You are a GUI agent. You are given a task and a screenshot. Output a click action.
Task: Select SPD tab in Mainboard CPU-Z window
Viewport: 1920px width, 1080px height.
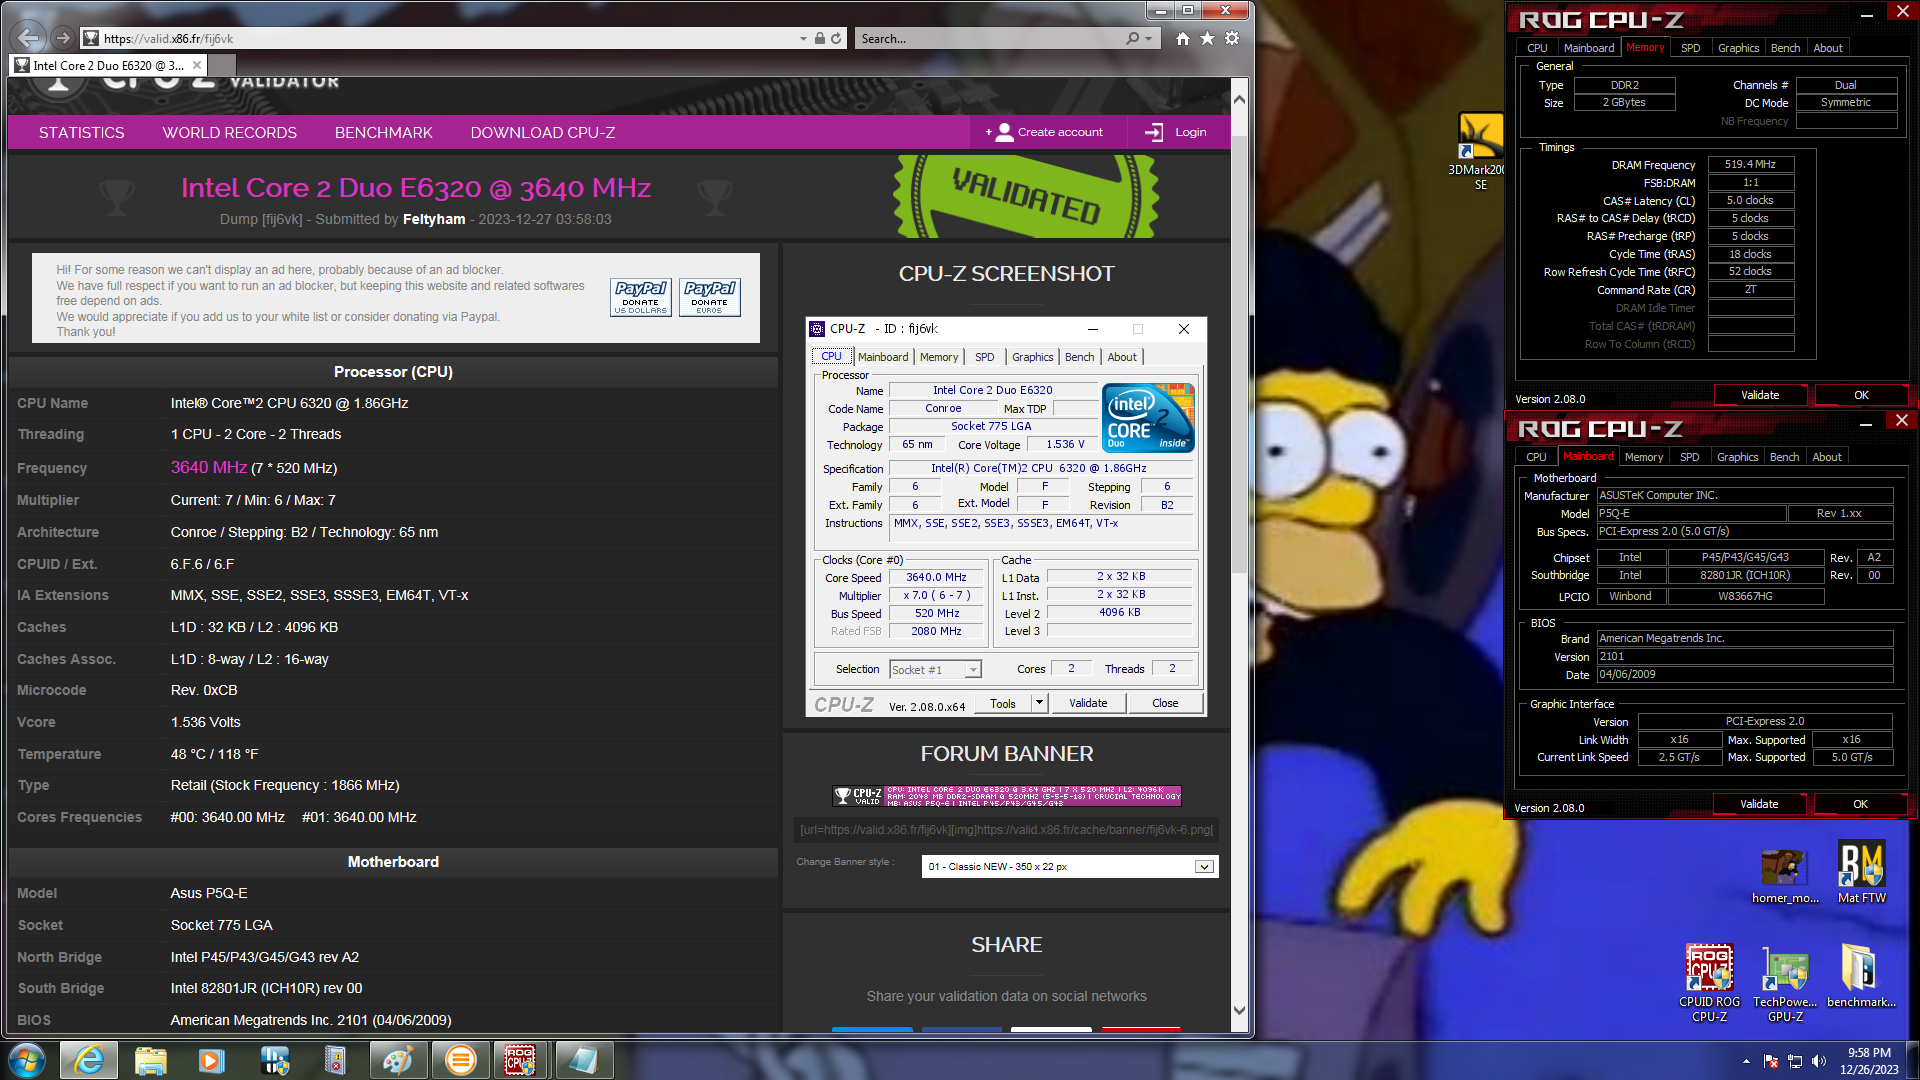pos(1689,457)
